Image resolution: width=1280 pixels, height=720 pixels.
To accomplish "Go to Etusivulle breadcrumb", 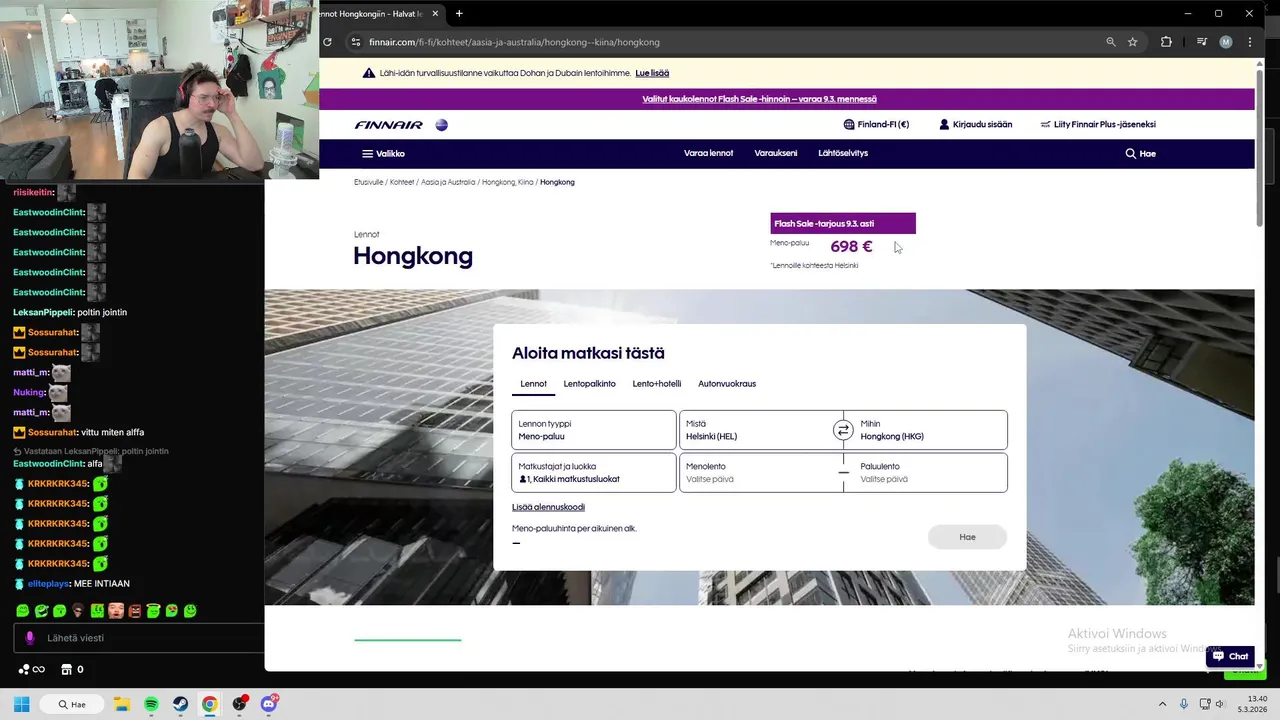I will pyautogui.click(x=368, y=182).
